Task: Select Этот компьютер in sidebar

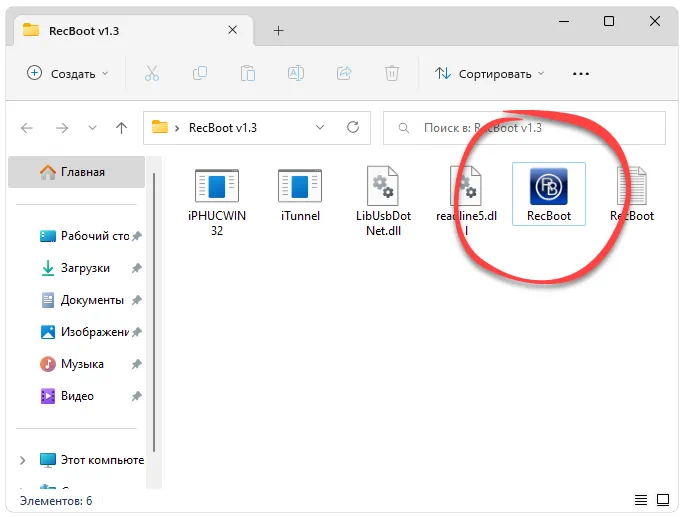Action: (x=92, y=460)
